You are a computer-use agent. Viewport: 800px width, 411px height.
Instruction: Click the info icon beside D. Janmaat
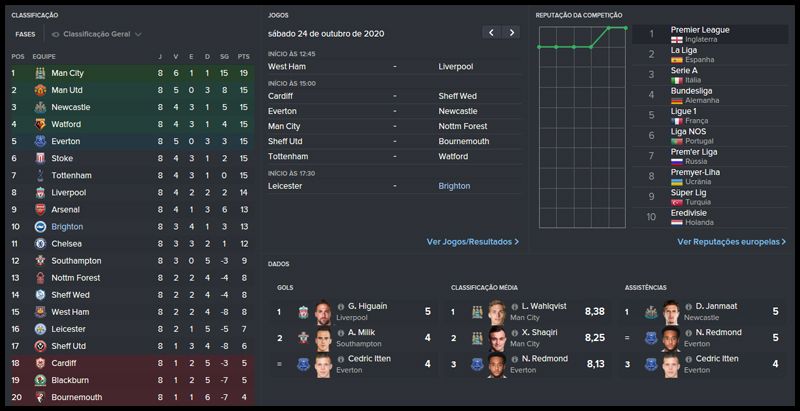coord(688,306)
